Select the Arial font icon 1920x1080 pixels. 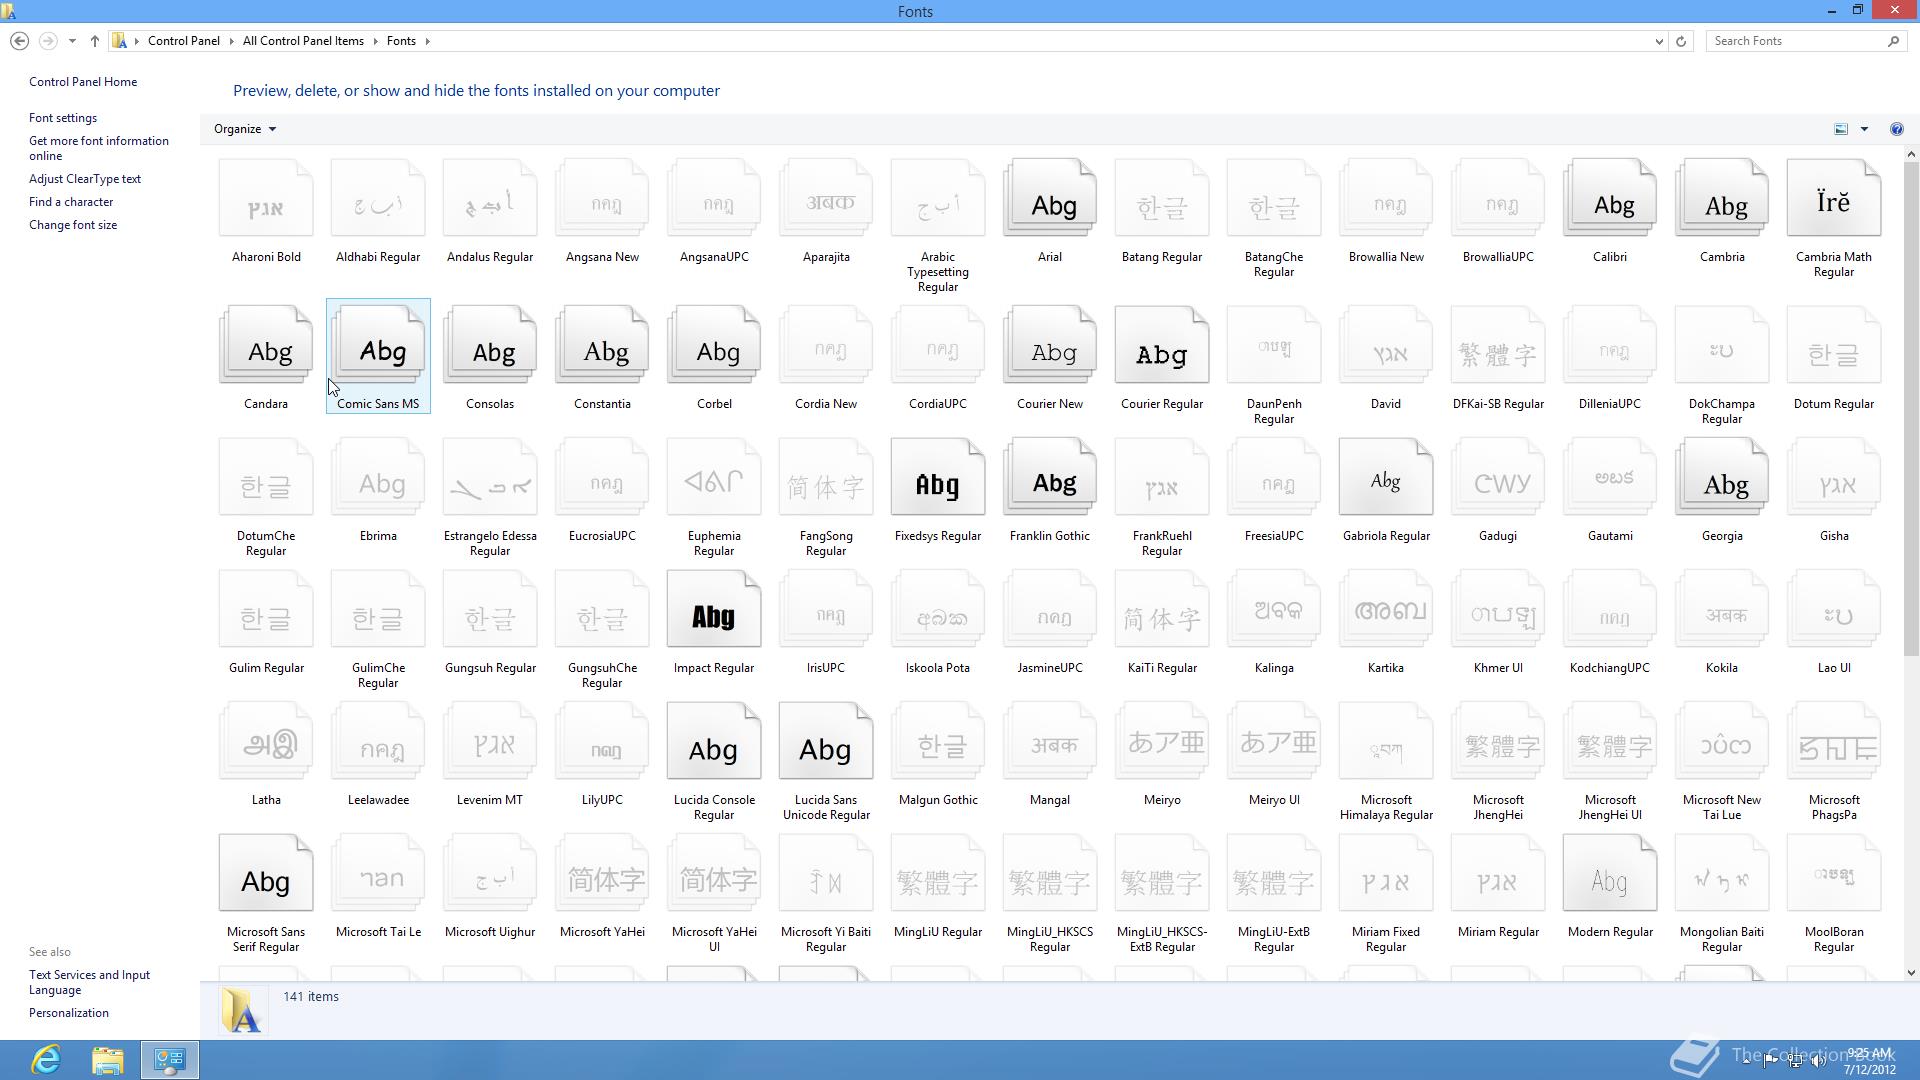click(x=1049, y=200)
